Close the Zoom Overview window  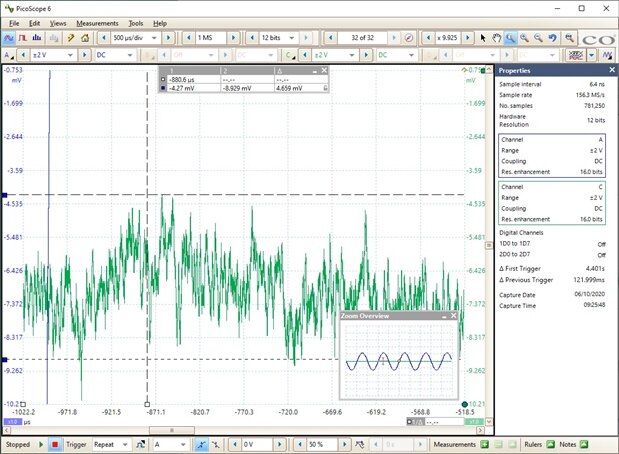[454, 316]
